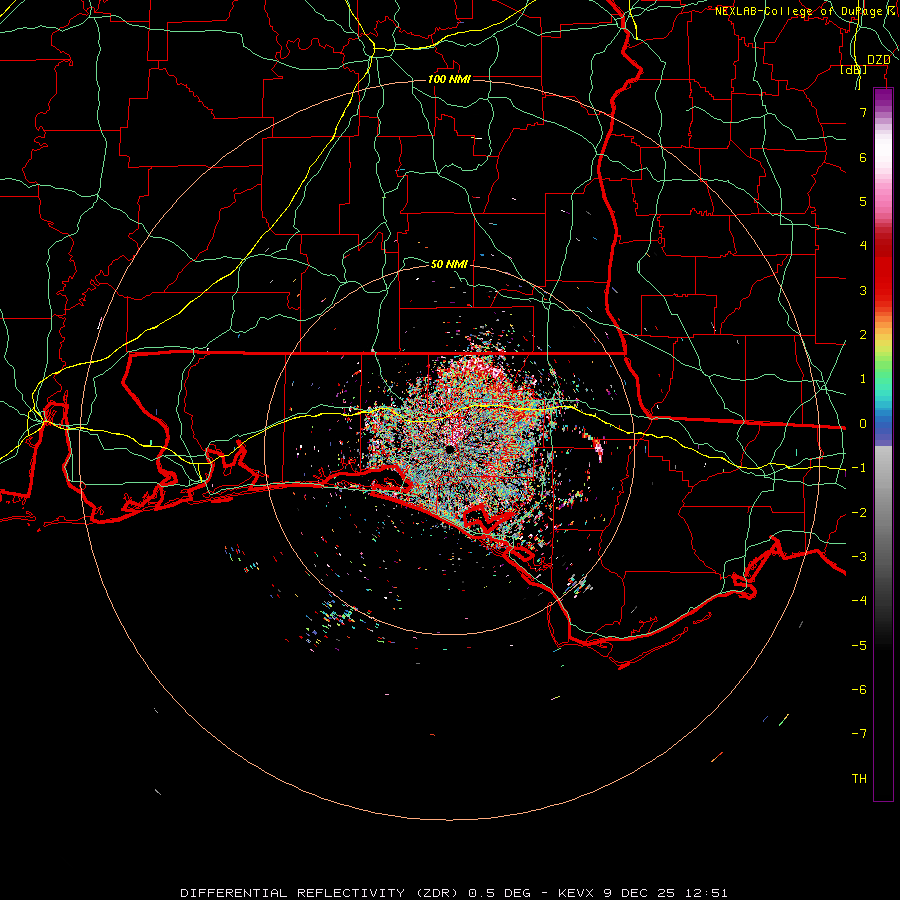Image resolution: width=900 pixels, height=900 pixels.
Task: Click the -7 value on the color scale
Action: pos(859,734)
